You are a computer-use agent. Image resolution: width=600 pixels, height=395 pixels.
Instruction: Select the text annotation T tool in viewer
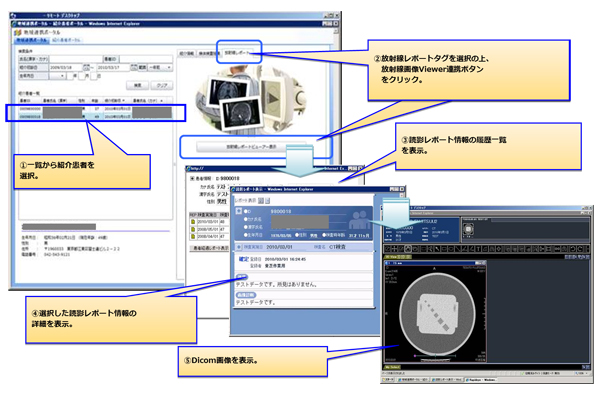pyautogui.click(x=478, y=249)
